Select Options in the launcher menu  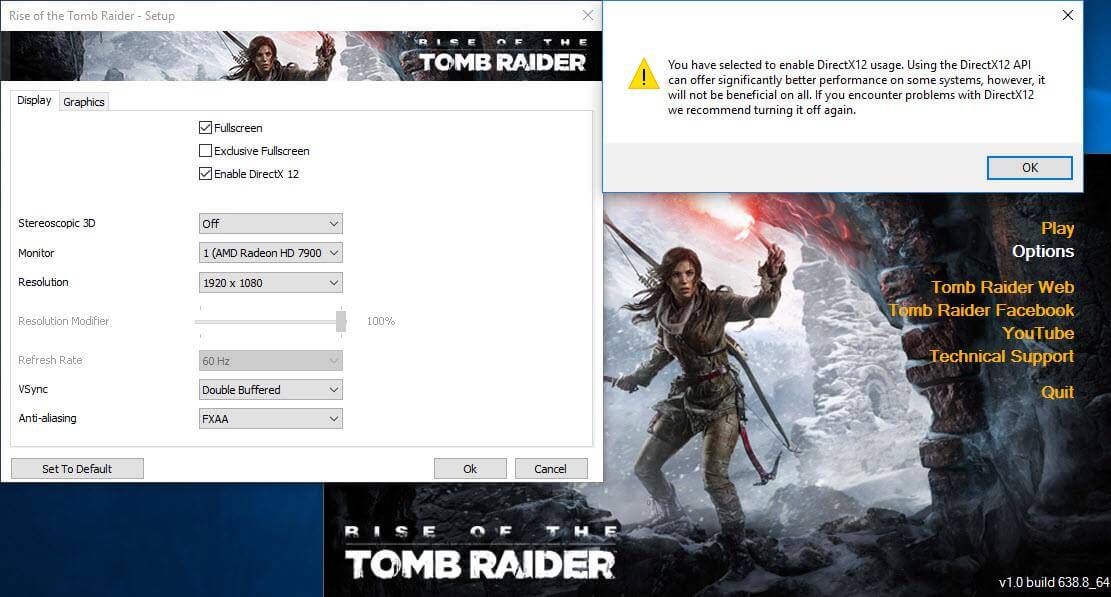click(x=1043, y=251)
